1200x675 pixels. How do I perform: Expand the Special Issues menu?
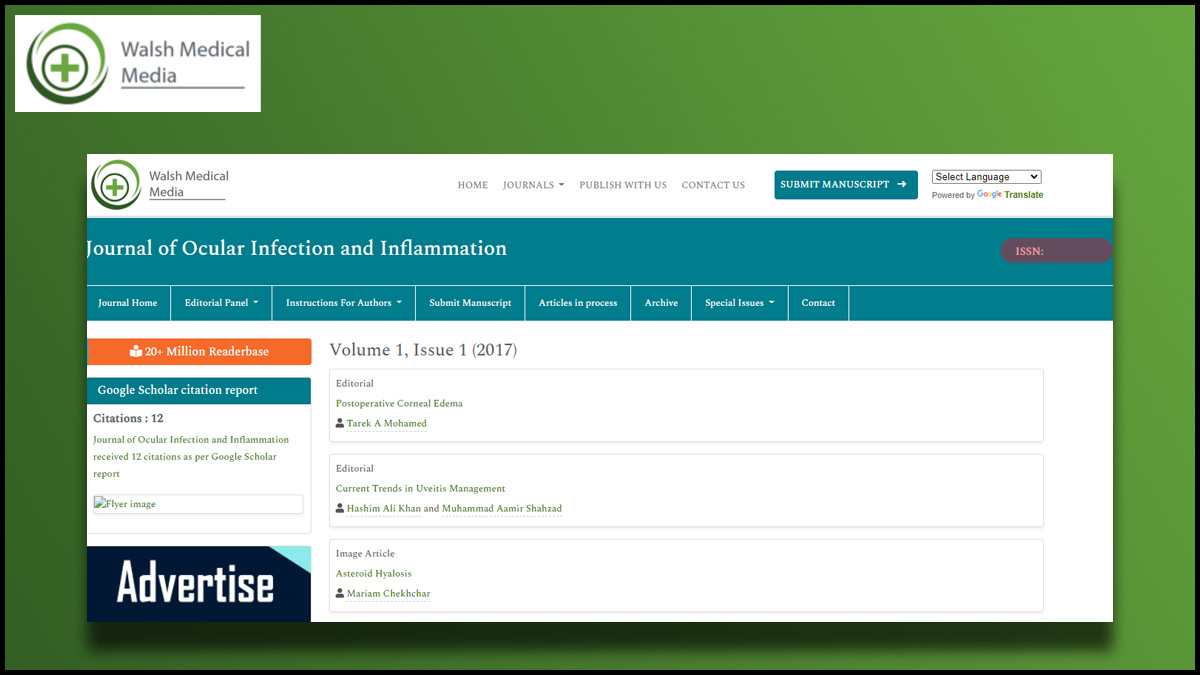click(x=739, y=303)
